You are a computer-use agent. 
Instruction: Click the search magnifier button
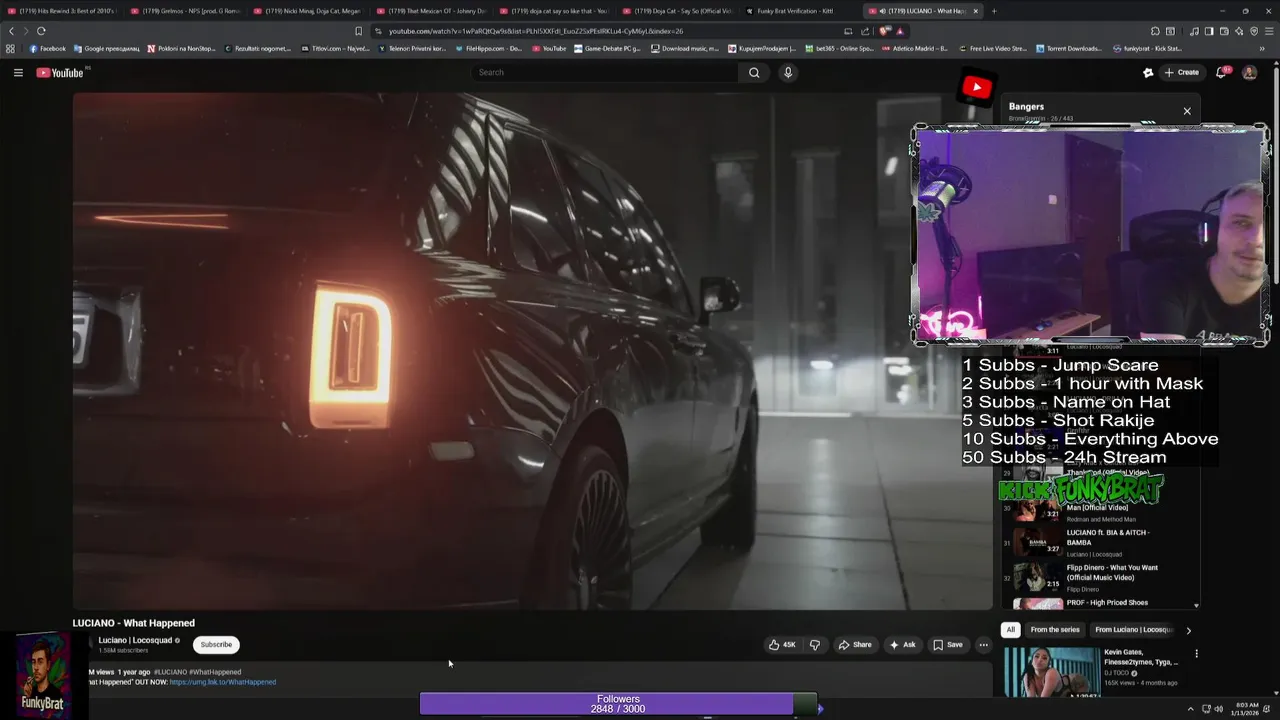coord(754,72)
